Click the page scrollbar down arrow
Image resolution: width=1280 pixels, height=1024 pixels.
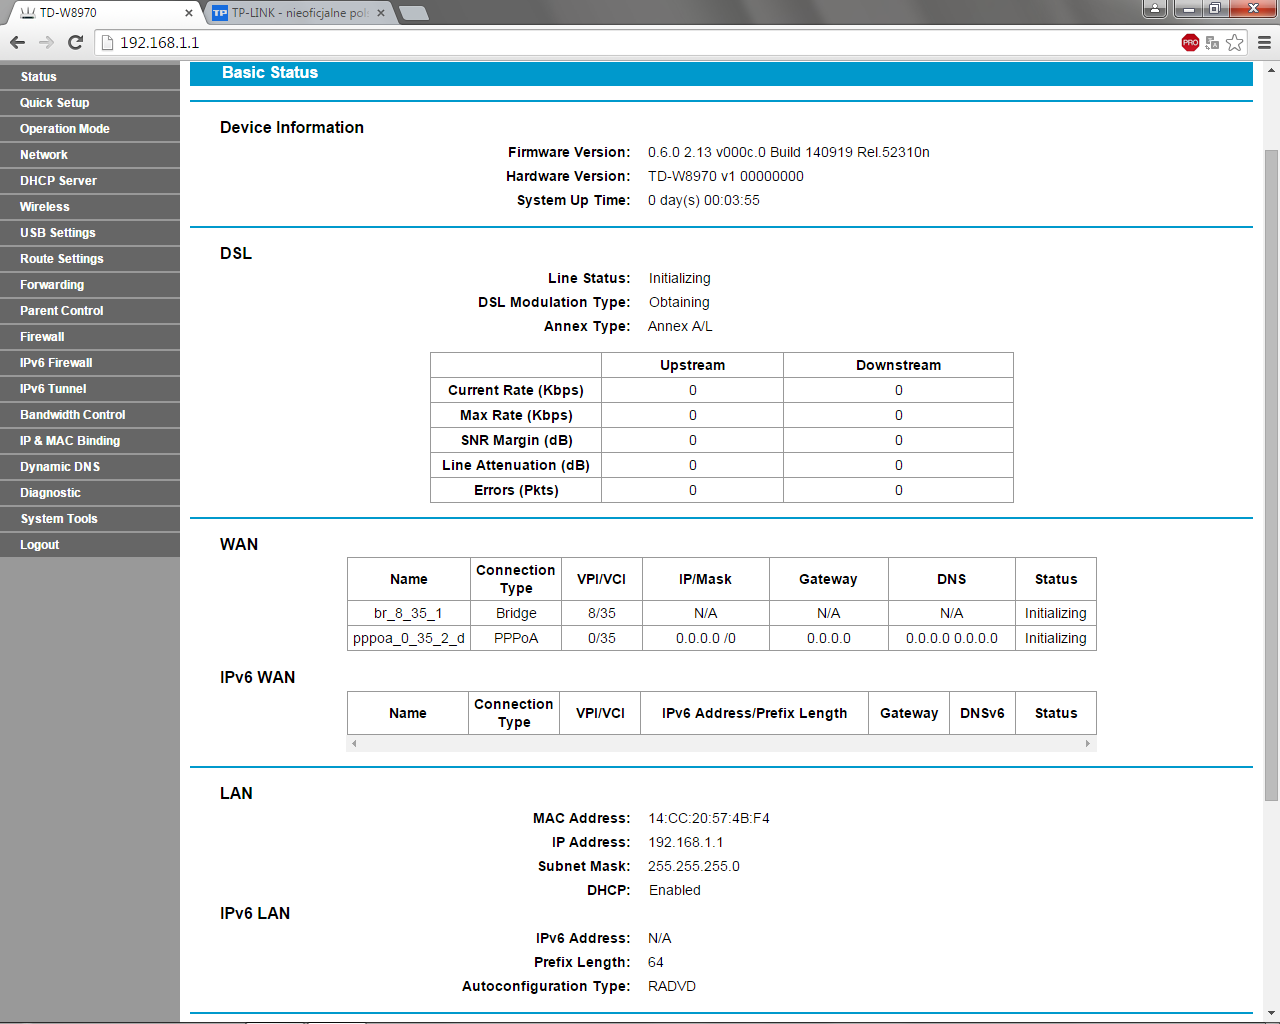point(1271,1013)
